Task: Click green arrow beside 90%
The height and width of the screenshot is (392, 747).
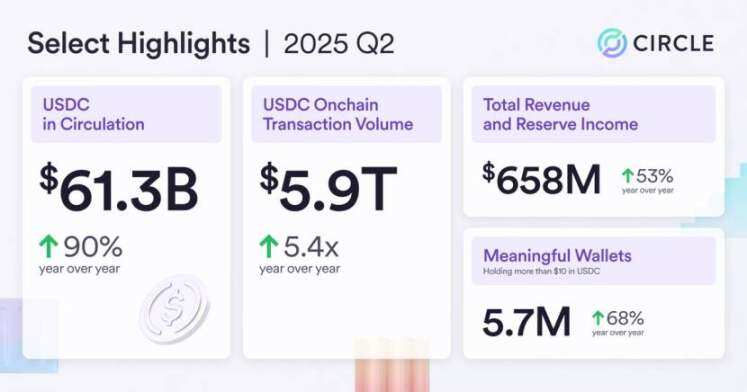Action: [49, 246]
